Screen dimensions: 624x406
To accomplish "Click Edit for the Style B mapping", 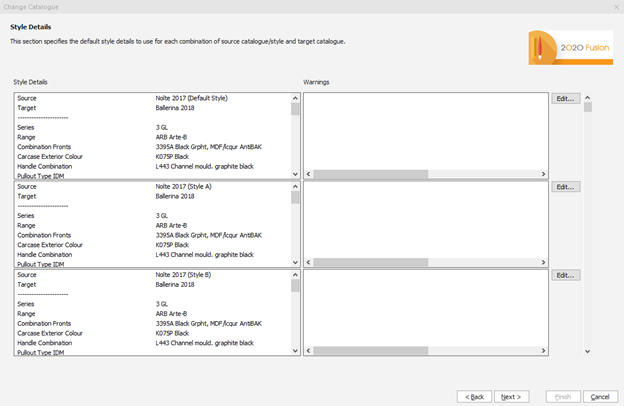I will pos(566,275).
